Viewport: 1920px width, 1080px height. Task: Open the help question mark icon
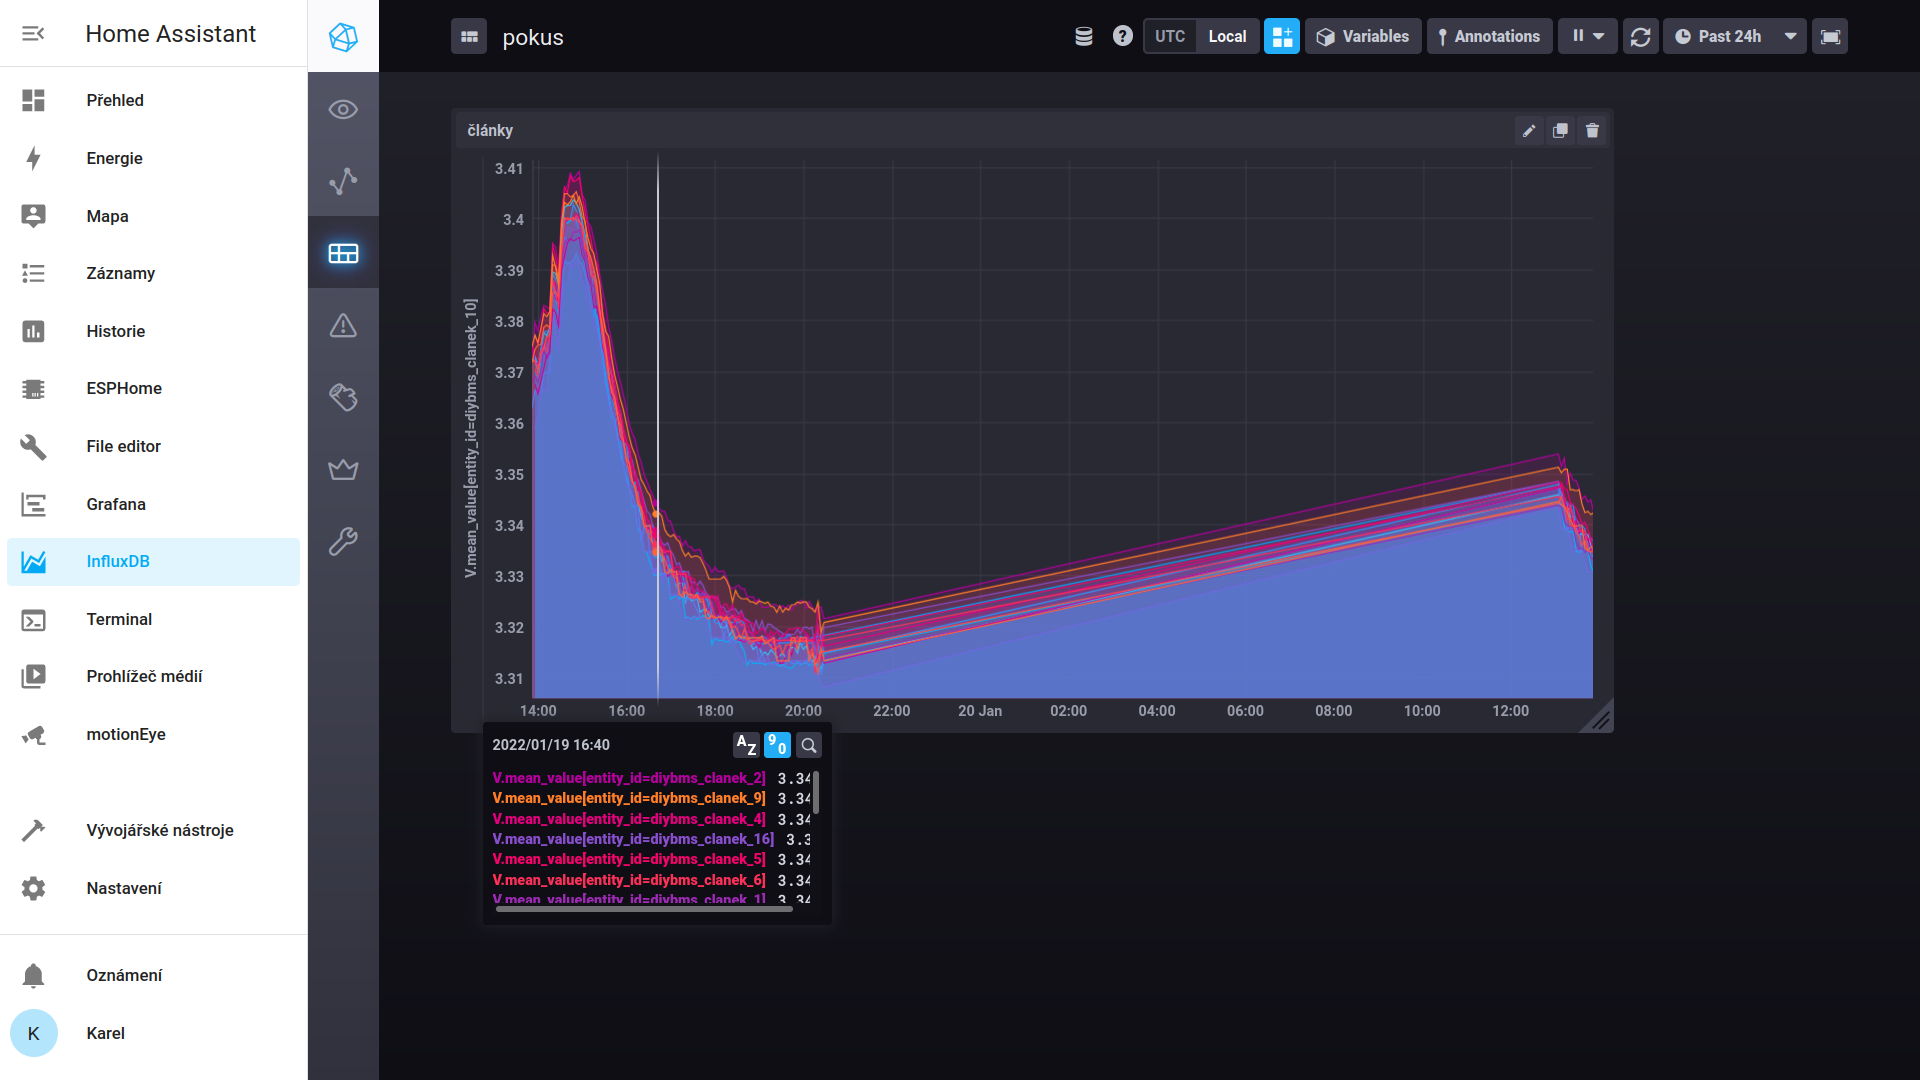tap(1123, 37)
